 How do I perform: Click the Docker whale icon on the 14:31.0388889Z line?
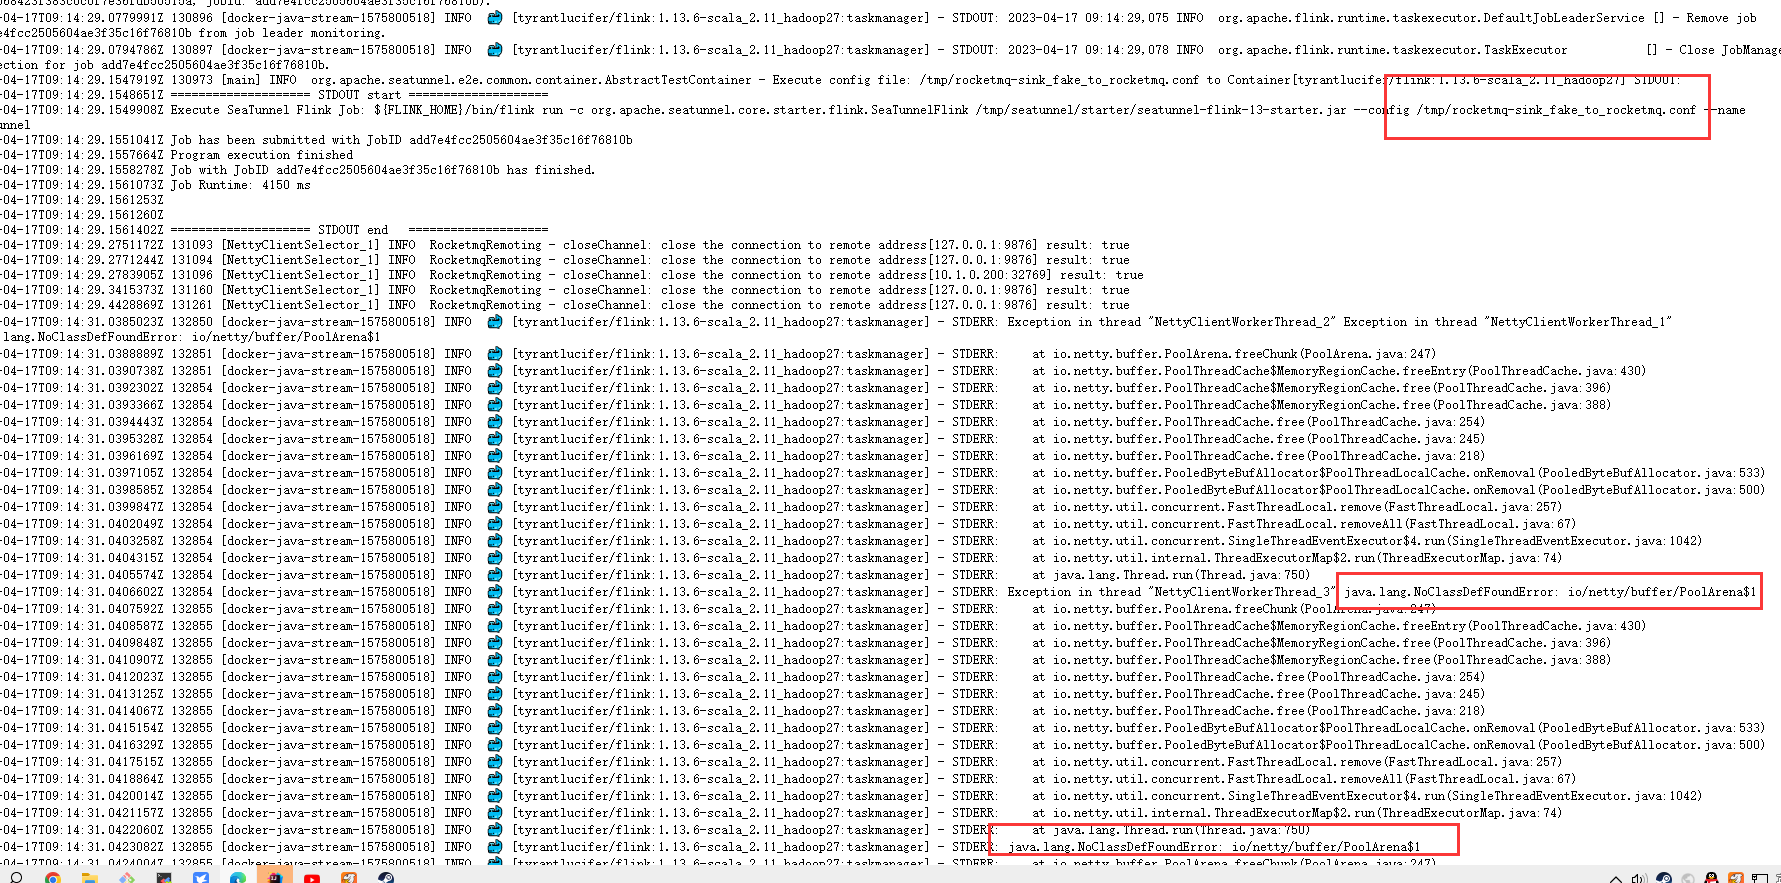(494, 354)
